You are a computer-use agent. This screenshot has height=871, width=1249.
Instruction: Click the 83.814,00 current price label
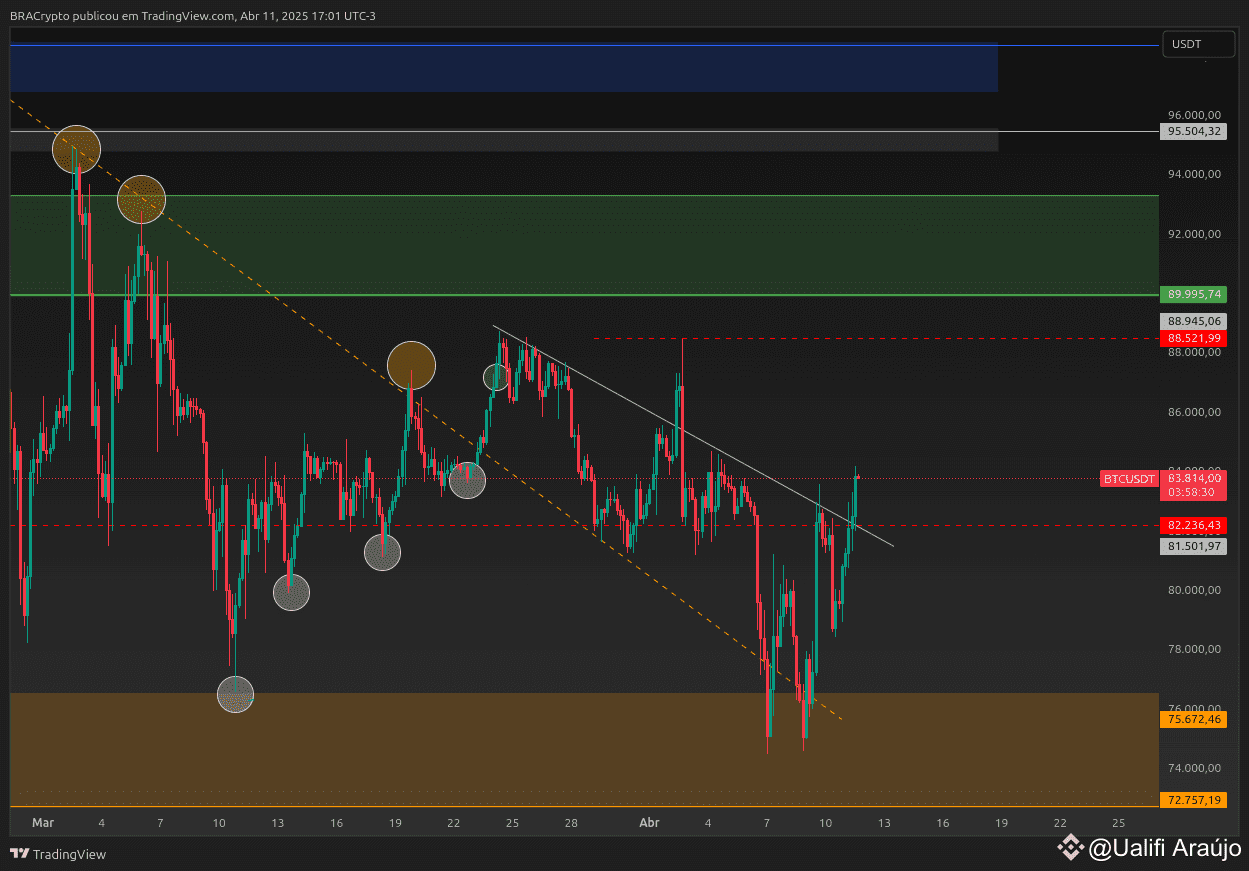pyautogui.click(x=1194, y=479)
